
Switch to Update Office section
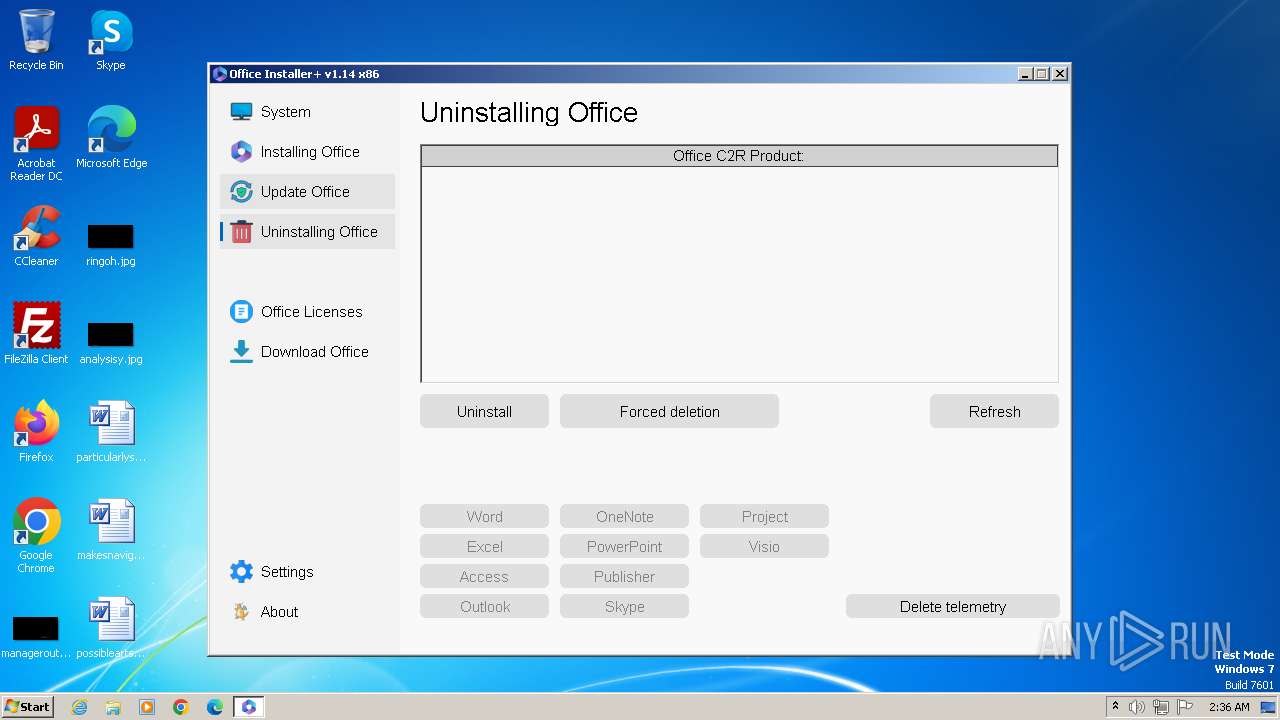[307, 192]
